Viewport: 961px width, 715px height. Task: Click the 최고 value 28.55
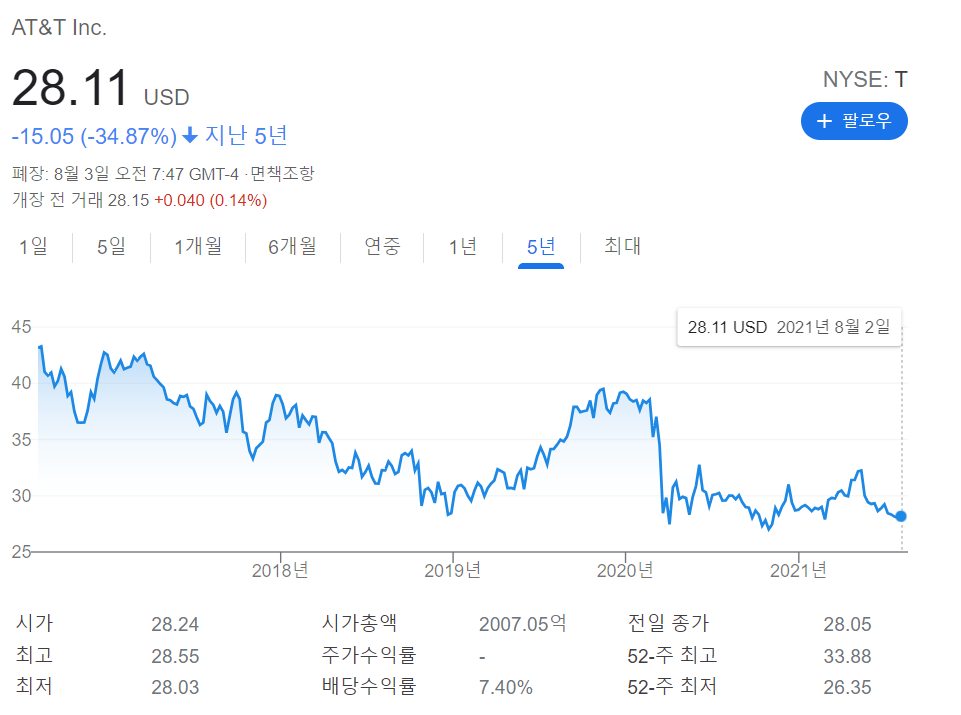click(175, 656)
